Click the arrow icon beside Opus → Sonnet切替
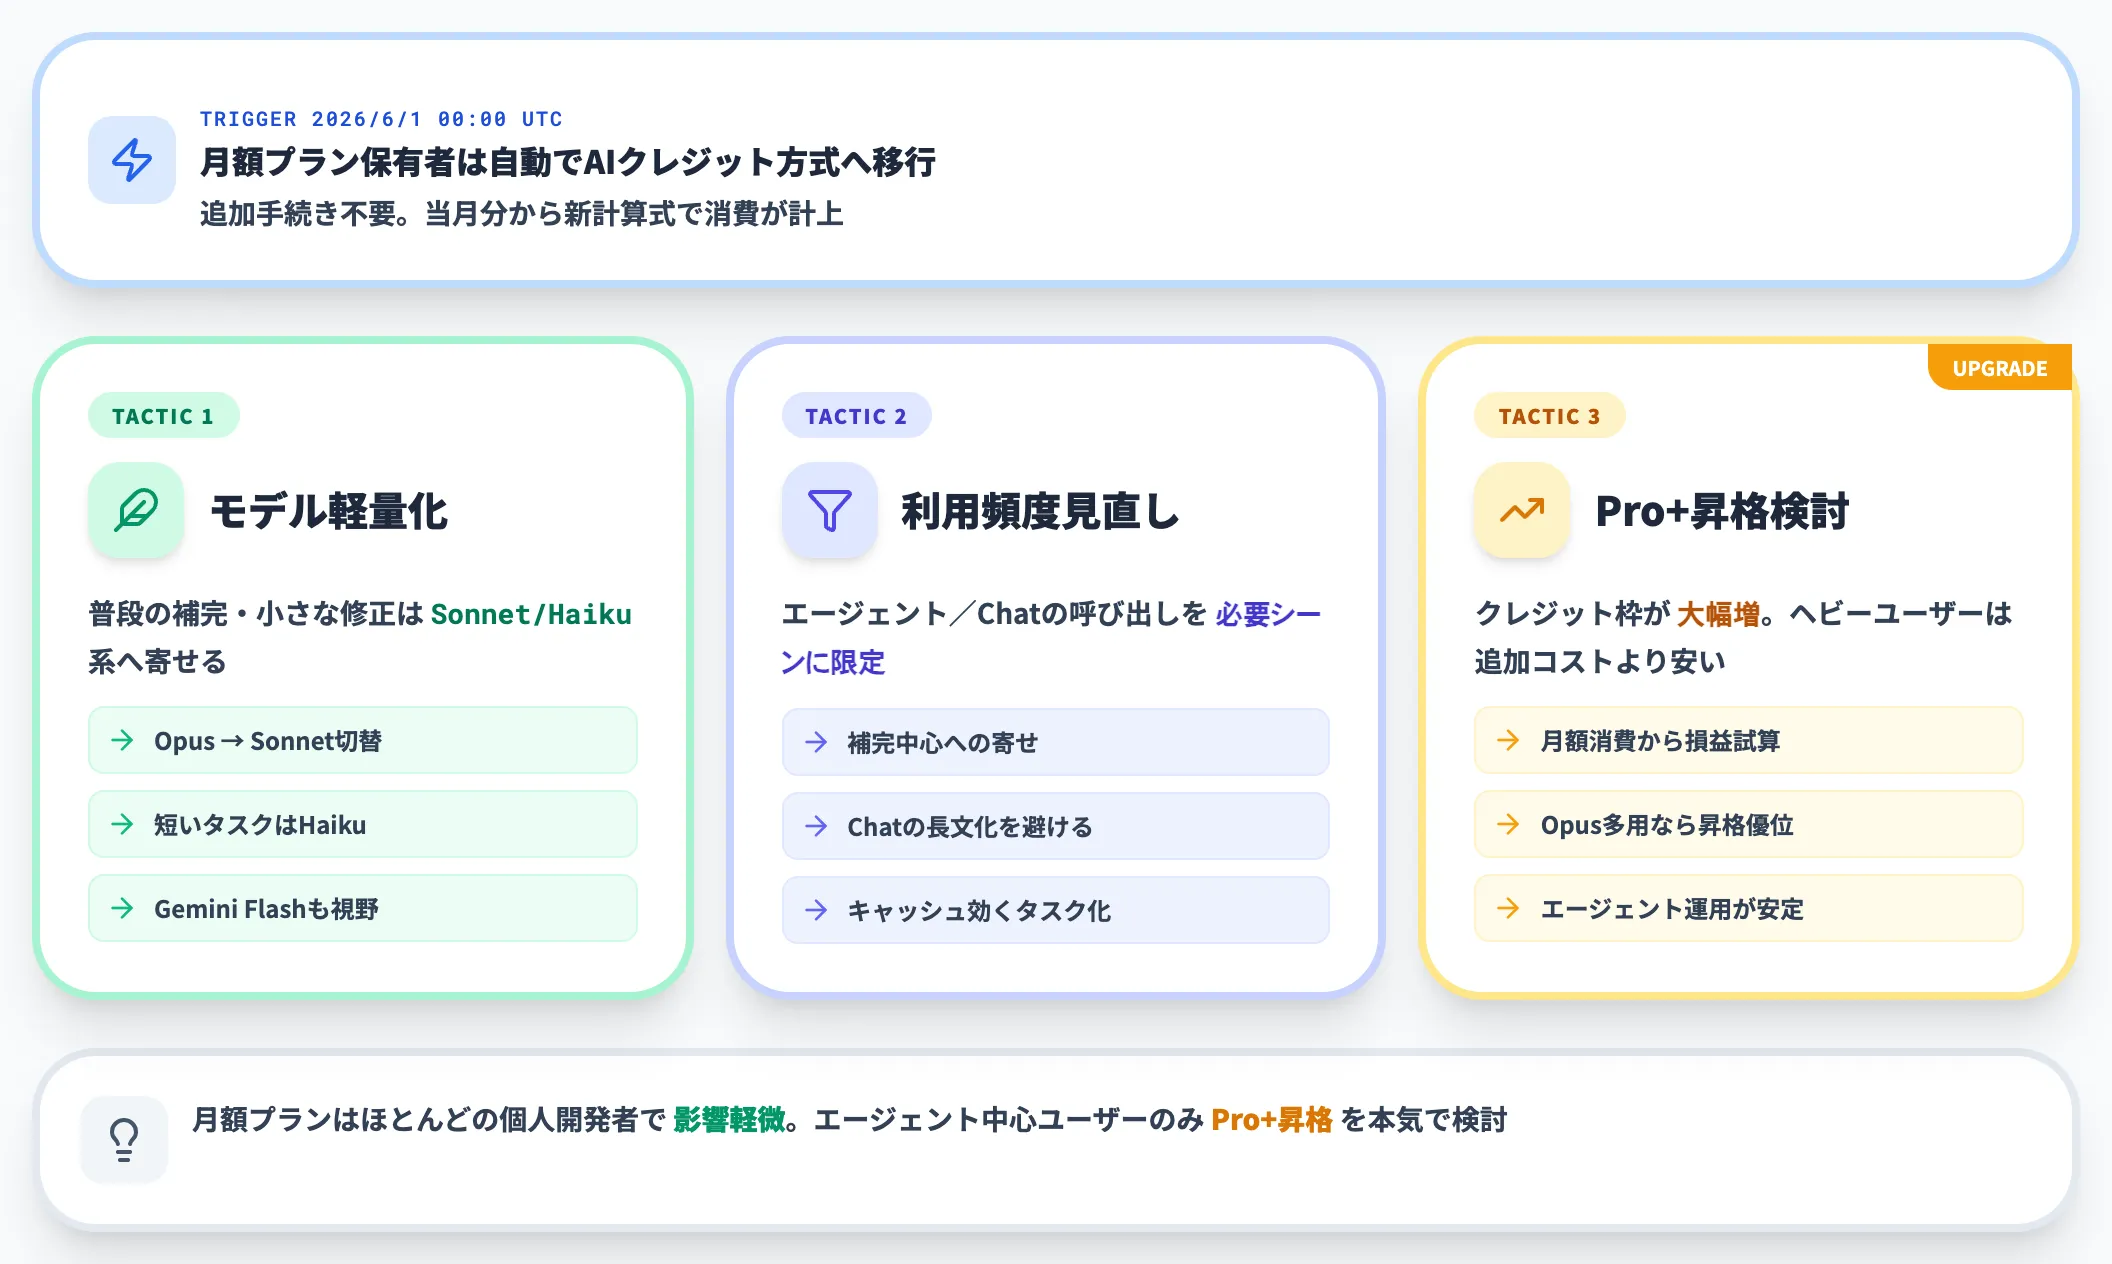Screen dimensions: 2112x1264 [122, 740]
